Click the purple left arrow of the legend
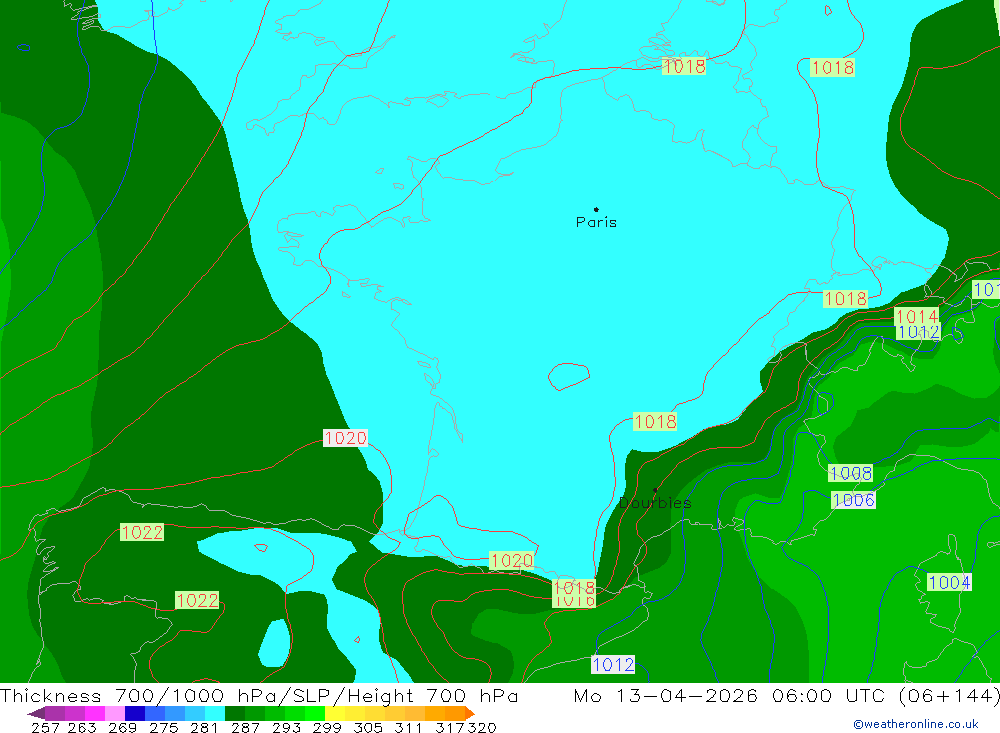This screenshot has height=733, width=1000. point(36,713)
